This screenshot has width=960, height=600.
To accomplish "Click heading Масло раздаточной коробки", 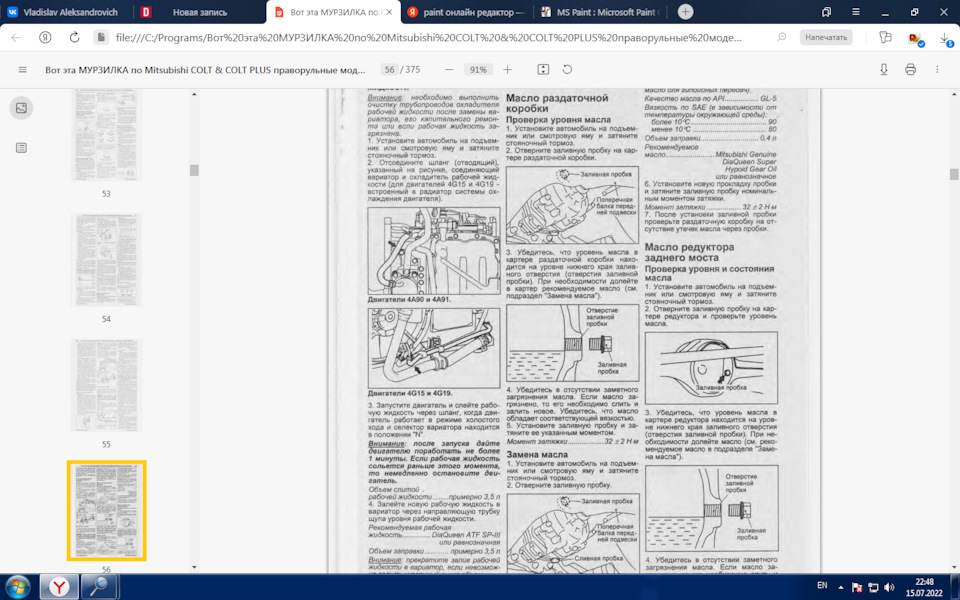I will pyautogui.click(x=557, y=103).
